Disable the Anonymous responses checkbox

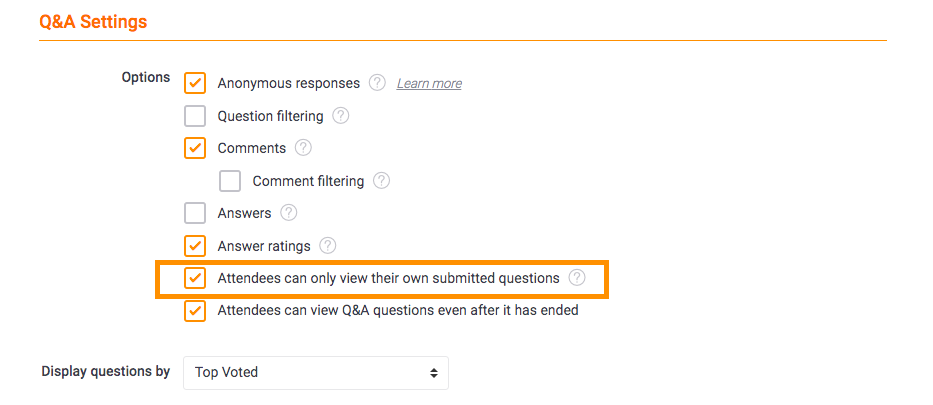[x=195, y=83]
